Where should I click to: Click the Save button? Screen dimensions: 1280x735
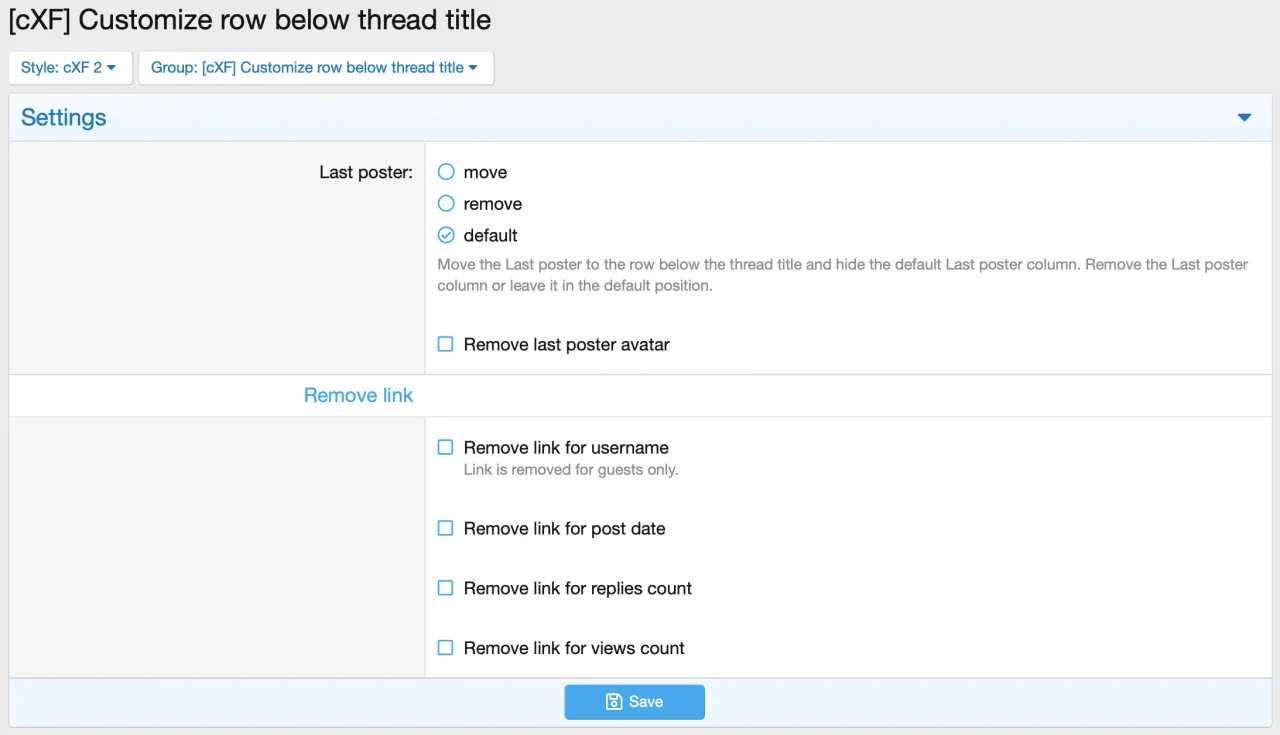(634, 702)
